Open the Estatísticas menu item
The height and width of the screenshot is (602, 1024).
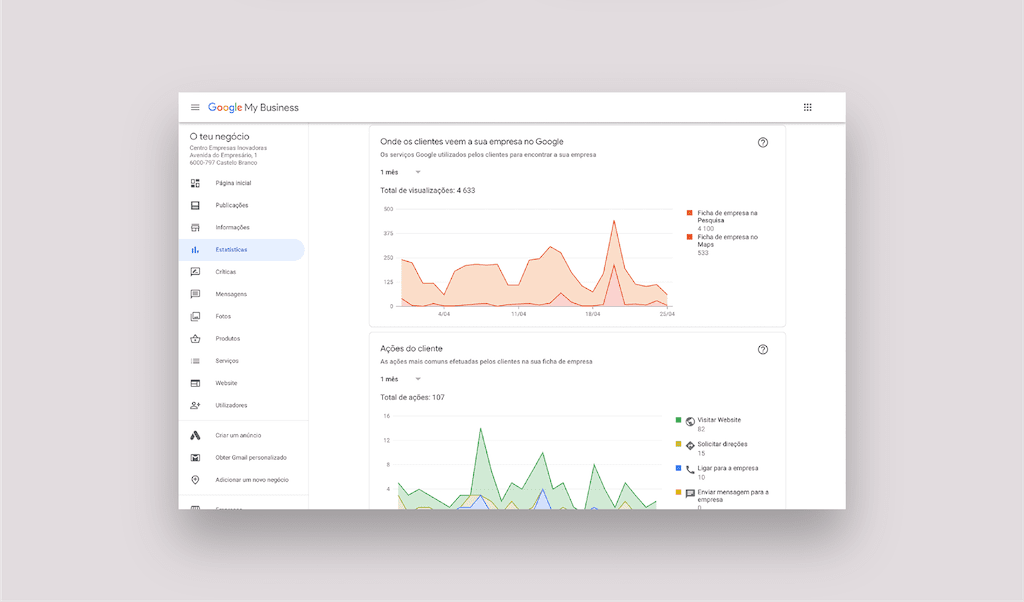pos(231,250)
